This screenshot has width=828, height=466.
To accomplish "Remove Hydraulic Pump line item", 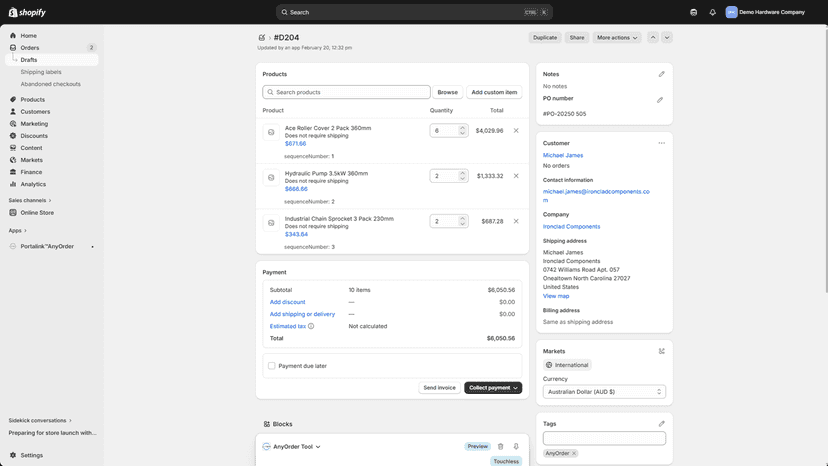I will tap(516, 176).
